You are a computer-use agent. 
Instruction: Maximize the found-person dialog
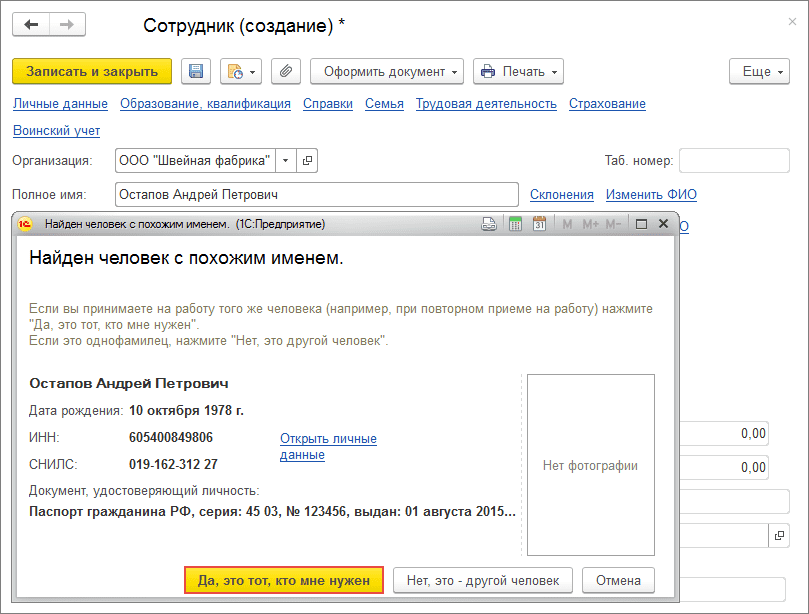coord(641,224)
